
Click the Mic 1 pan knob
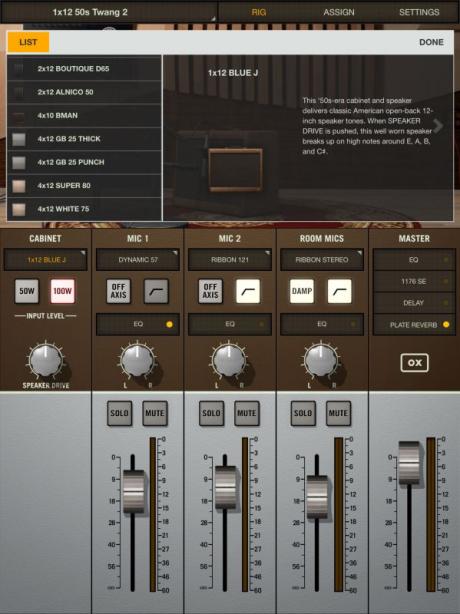tap(137, 361)
